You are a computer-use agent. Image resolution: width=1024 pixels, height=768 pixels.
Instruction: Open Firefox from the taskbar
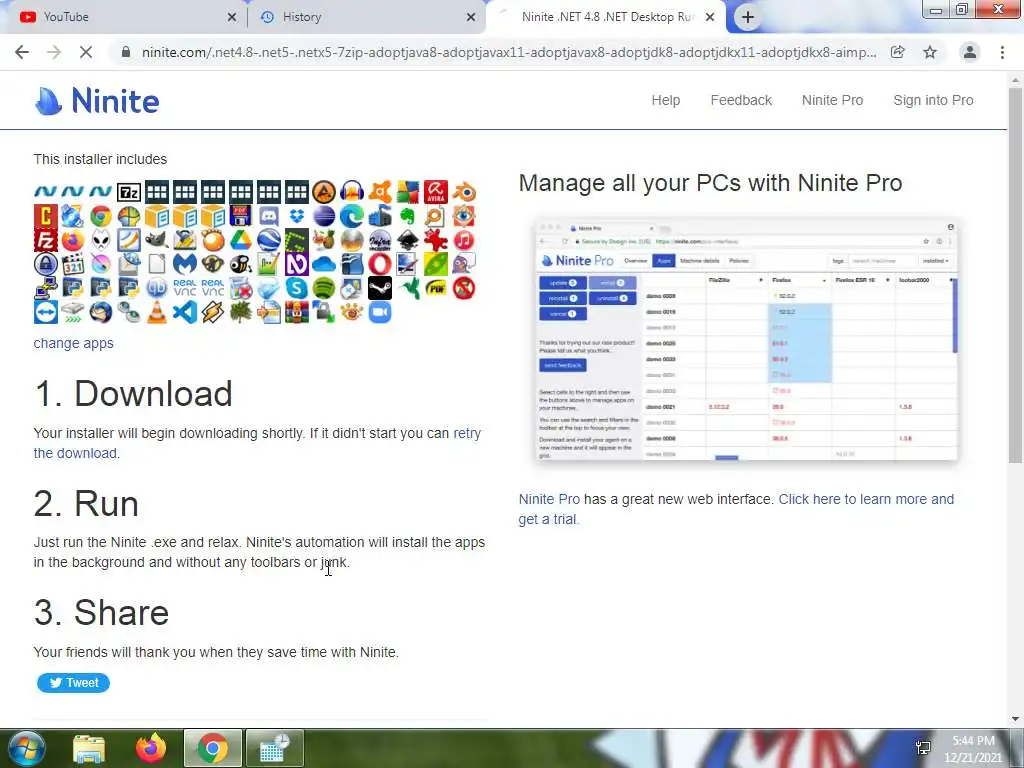click(151, 749)
